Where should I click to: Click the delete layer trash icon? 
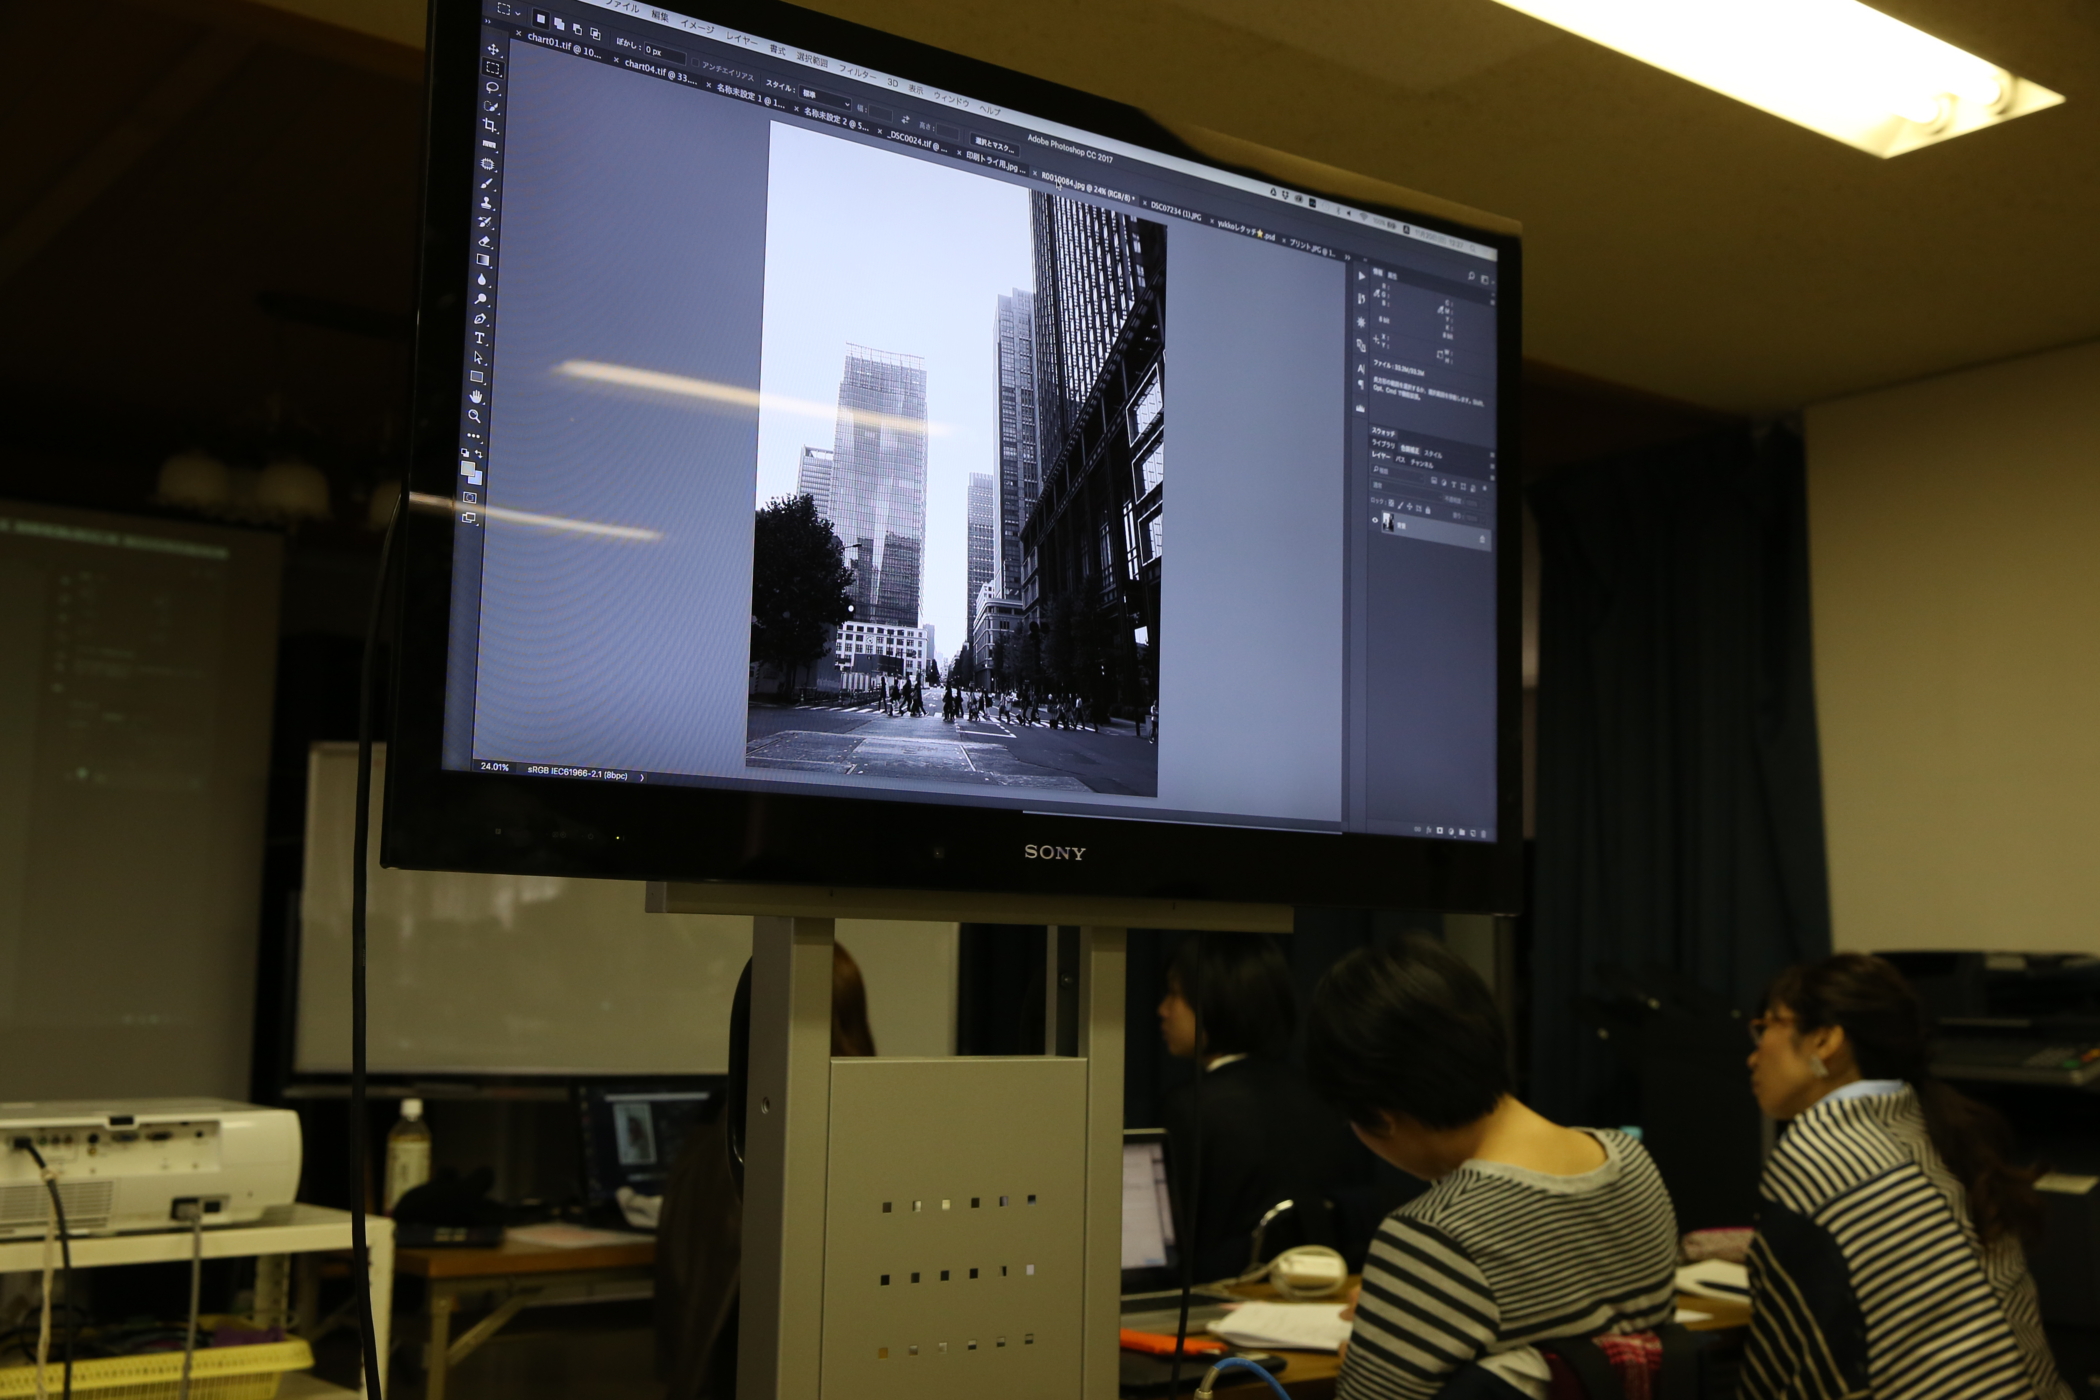(x=1483, y=834)
